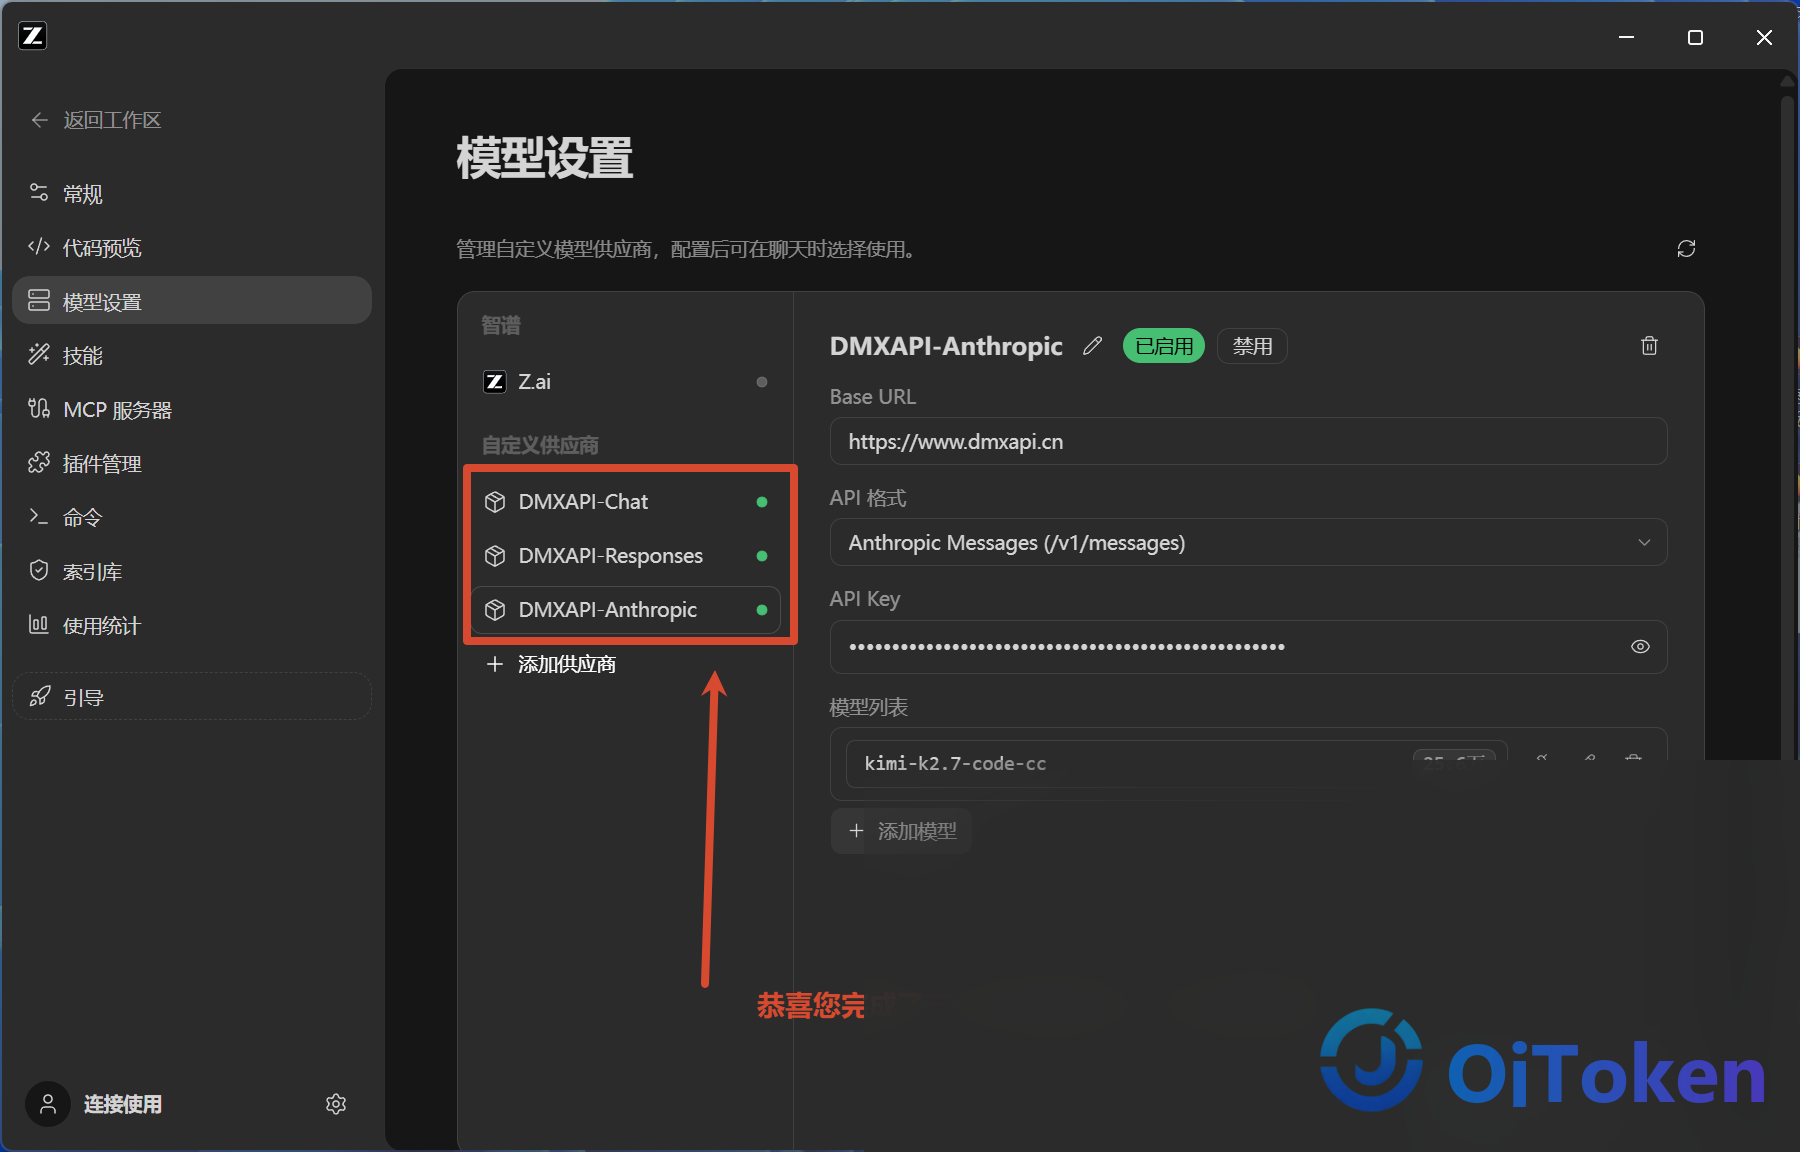Click the user avatar beside 连接使用

[x=47, y=1104]
